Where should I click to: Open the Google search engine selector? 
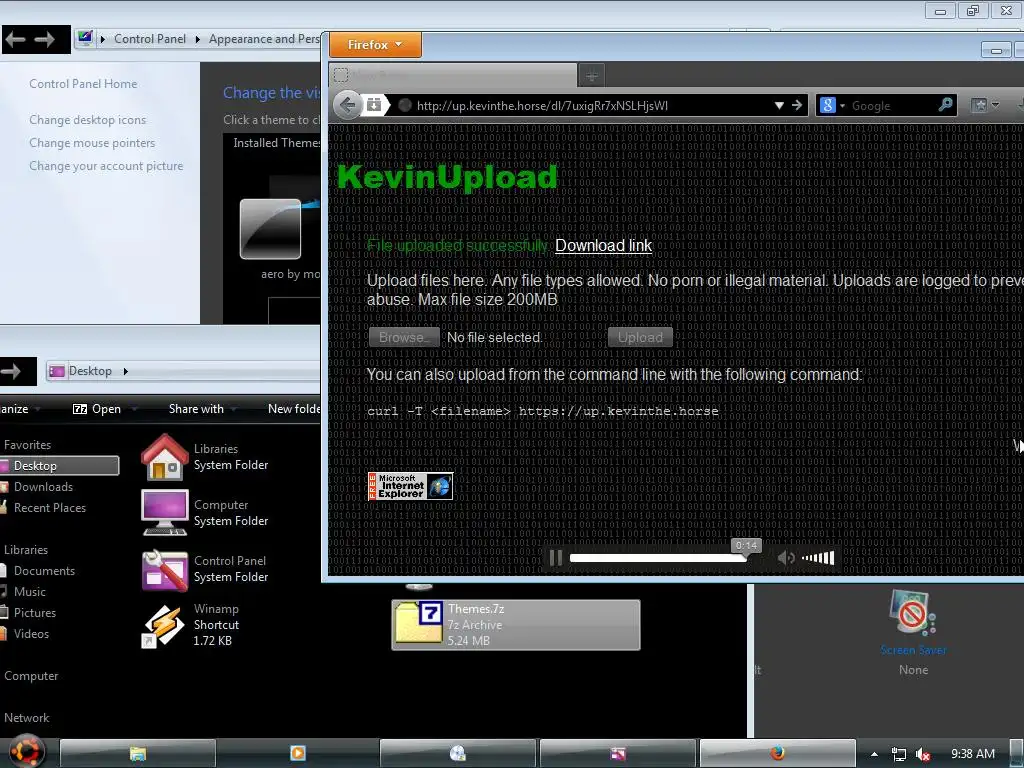point(832,105)
